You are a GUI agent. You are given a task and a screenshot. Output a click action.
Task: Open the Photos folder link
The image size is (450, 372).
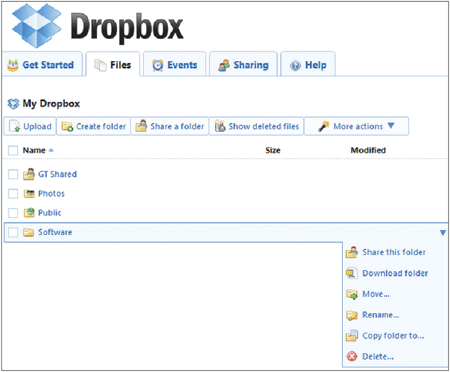(x=51, y=193)
